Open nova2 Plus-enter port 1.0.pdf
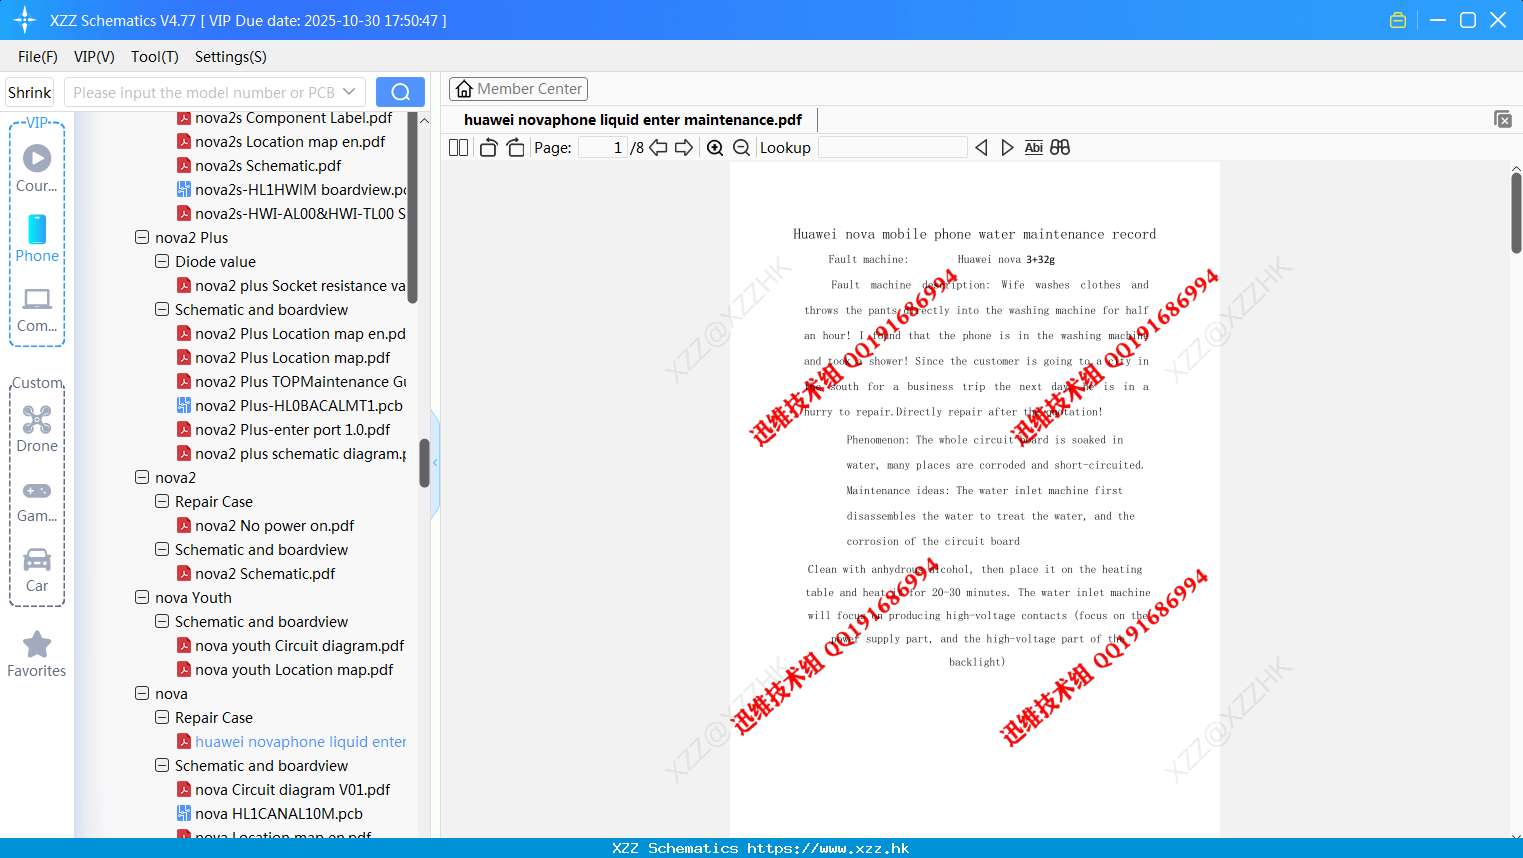 [x=293, y=430]
